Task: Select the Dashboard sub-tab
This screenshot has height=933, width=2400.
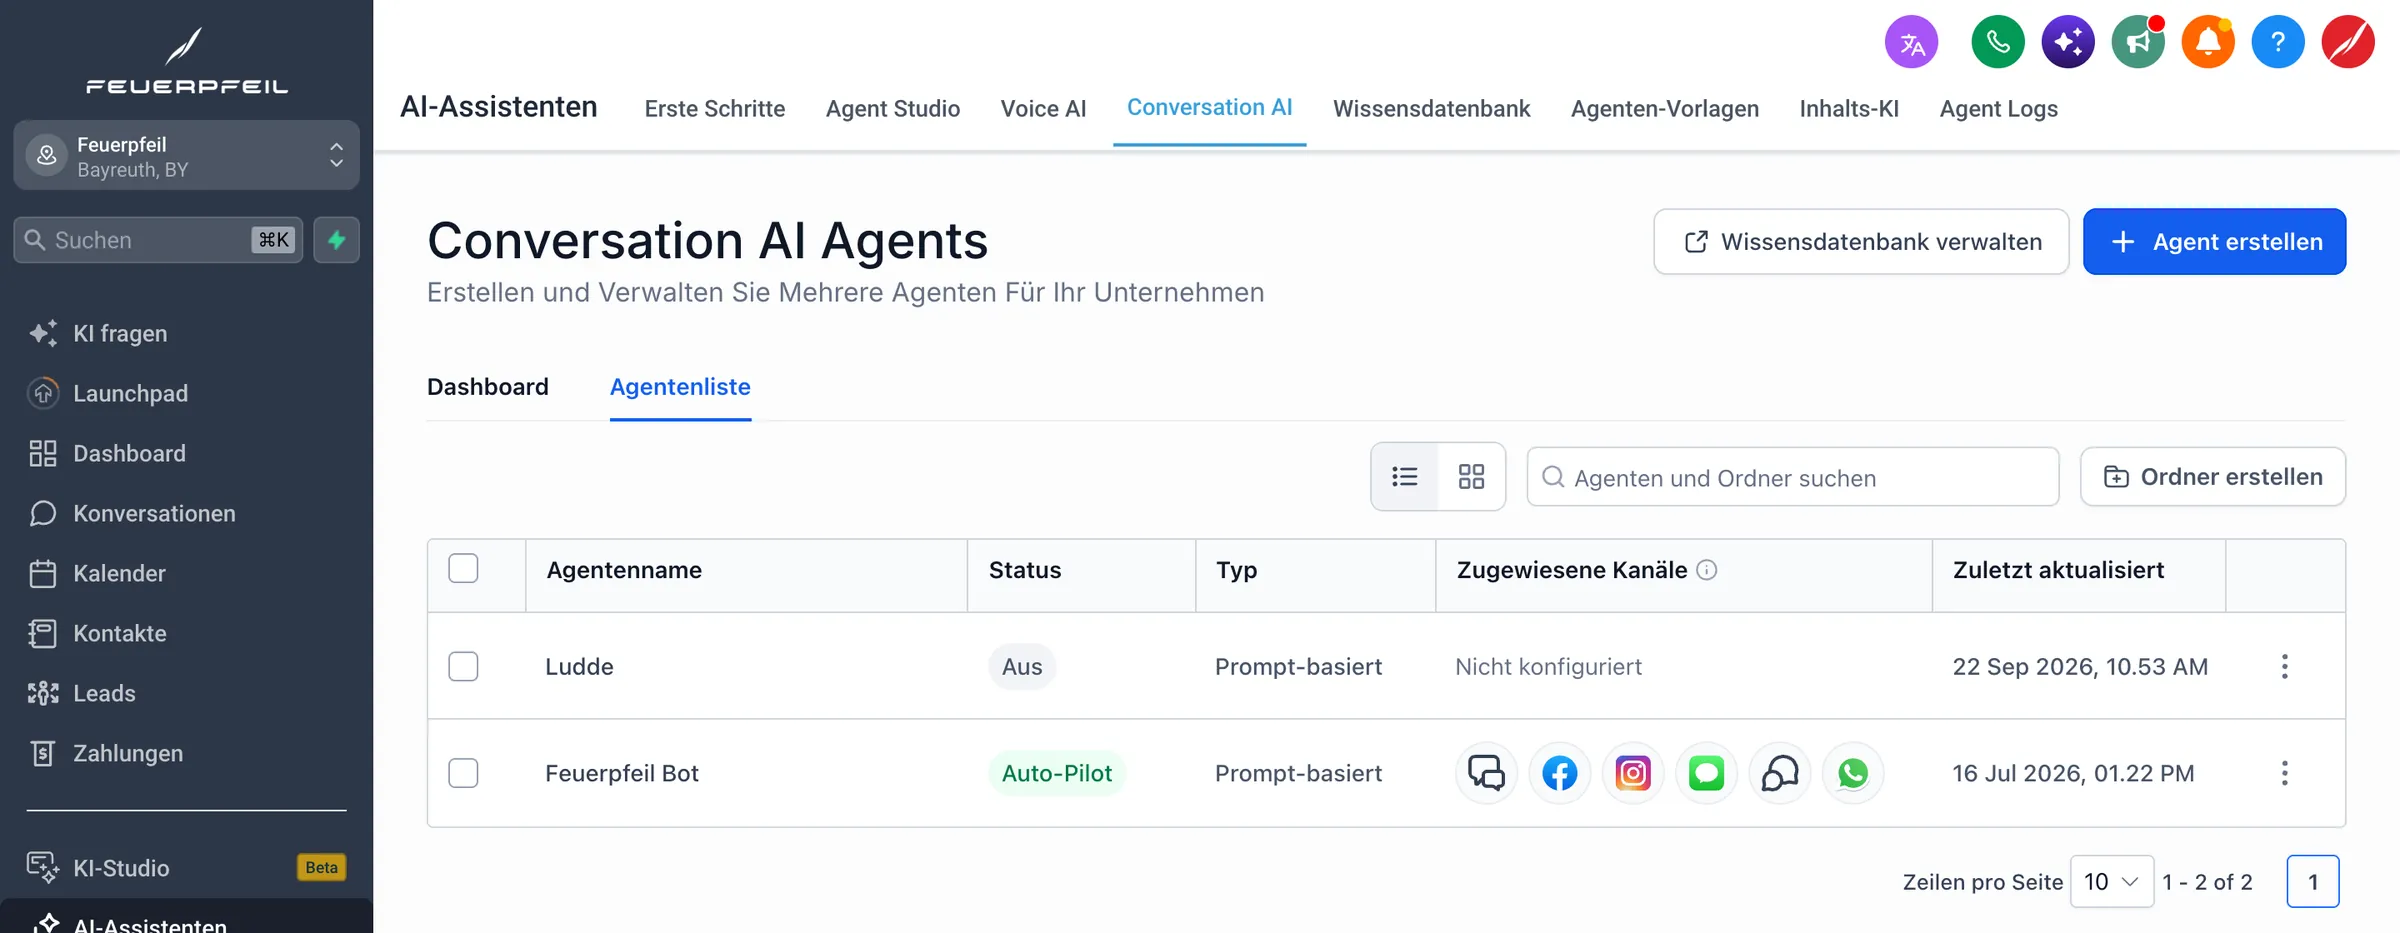Action: tap(488, 387)
